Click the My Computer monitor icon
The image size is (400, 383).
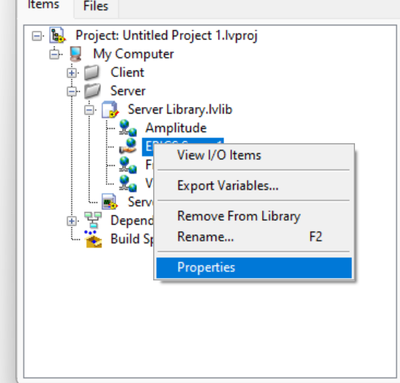pyautogui.click(x=76, y=54)
